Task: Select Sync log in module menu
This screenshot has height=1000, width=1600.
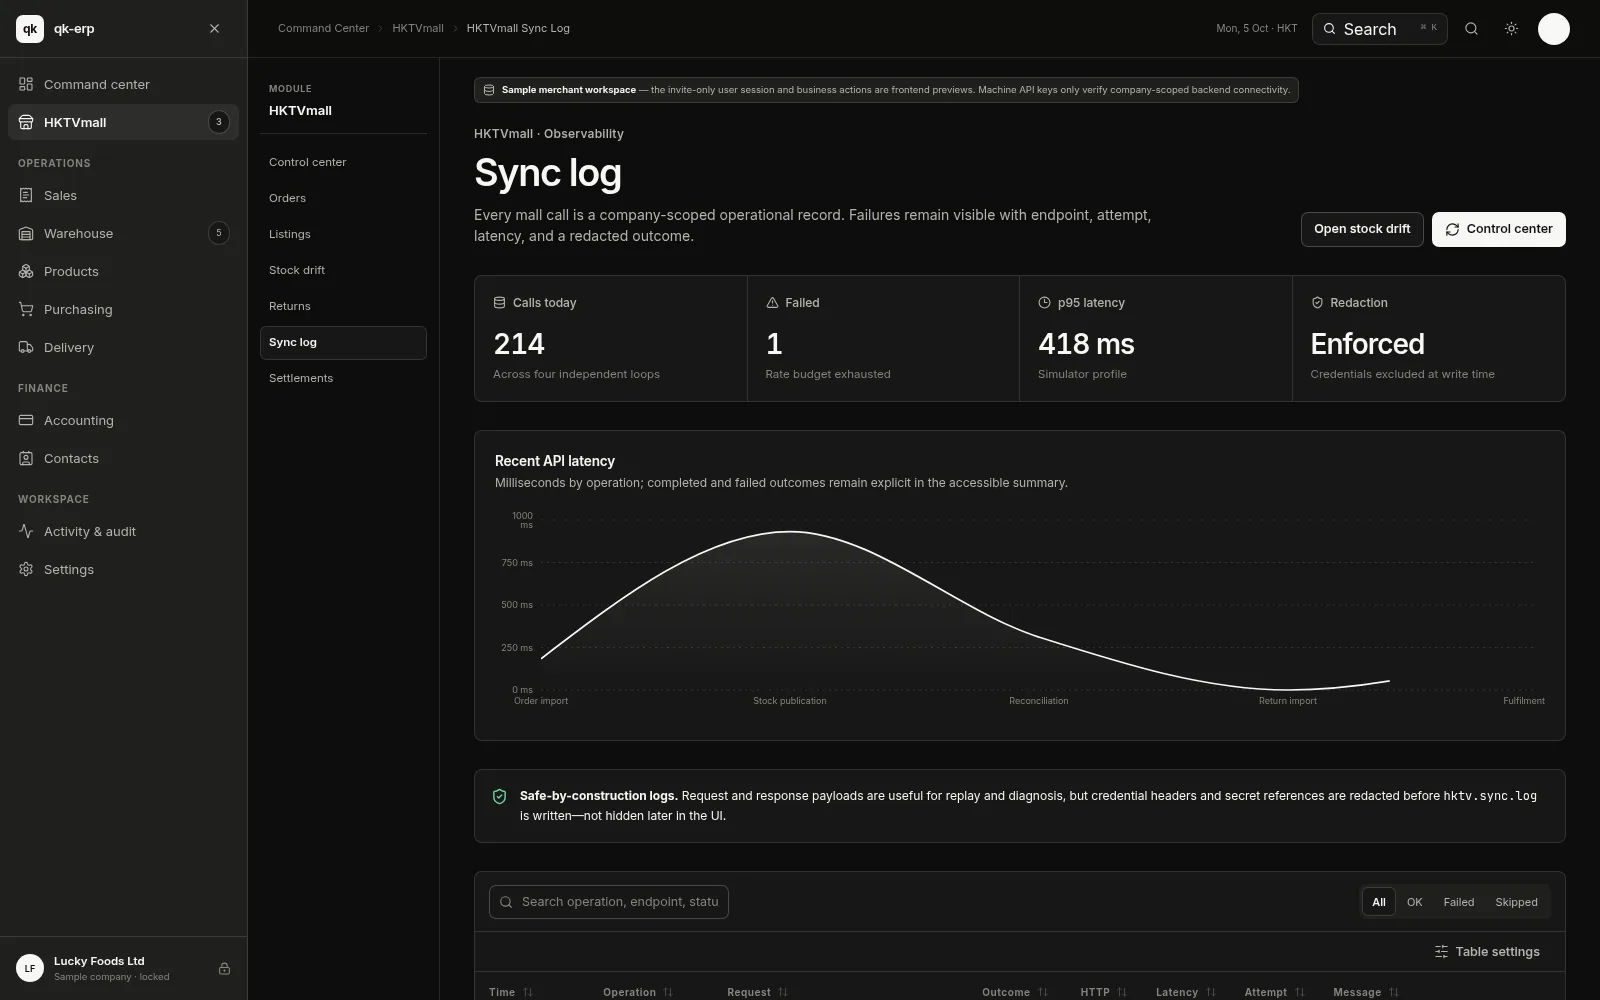Action: tap(343, 342)
